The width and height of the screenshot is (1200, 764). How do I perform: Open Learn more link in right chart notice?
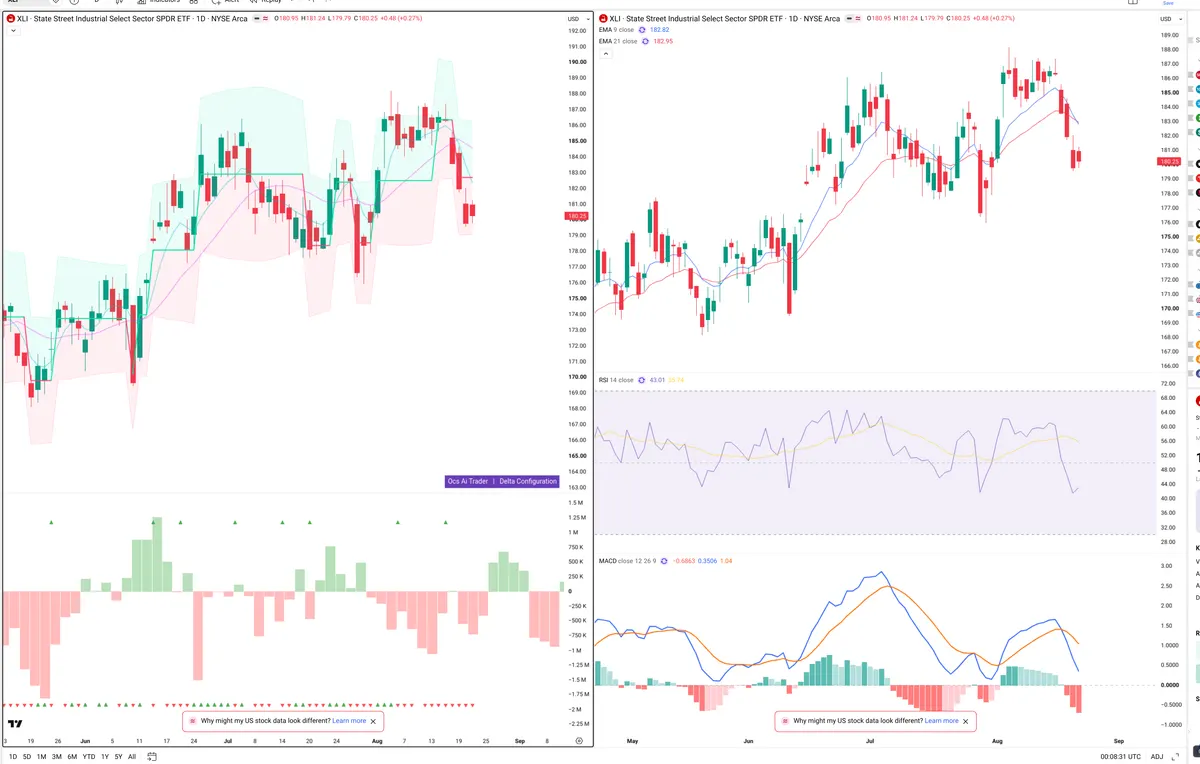coord(941,720)
